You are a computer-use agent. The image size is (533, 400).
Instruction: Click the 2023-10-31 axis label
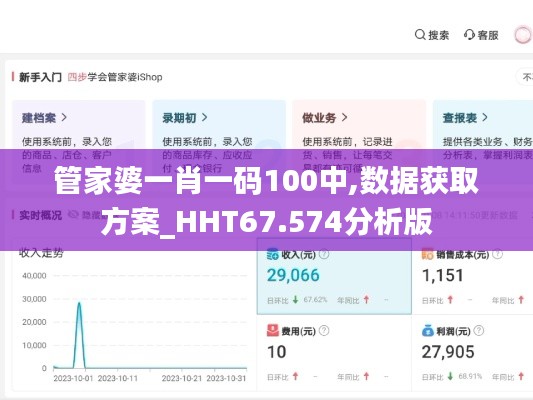coord(226,378)
